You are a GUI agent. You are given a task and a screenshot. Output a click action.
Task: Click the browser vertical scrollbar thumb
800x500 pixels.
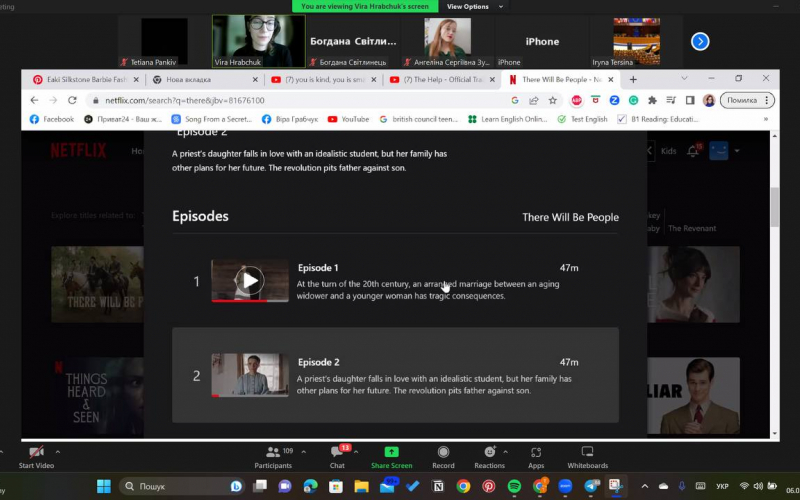[x=775, y=207]
